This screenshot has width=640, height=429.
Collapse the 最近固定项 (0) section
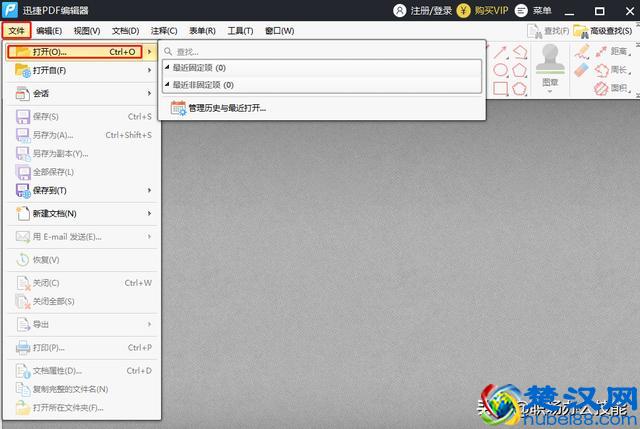167,67
